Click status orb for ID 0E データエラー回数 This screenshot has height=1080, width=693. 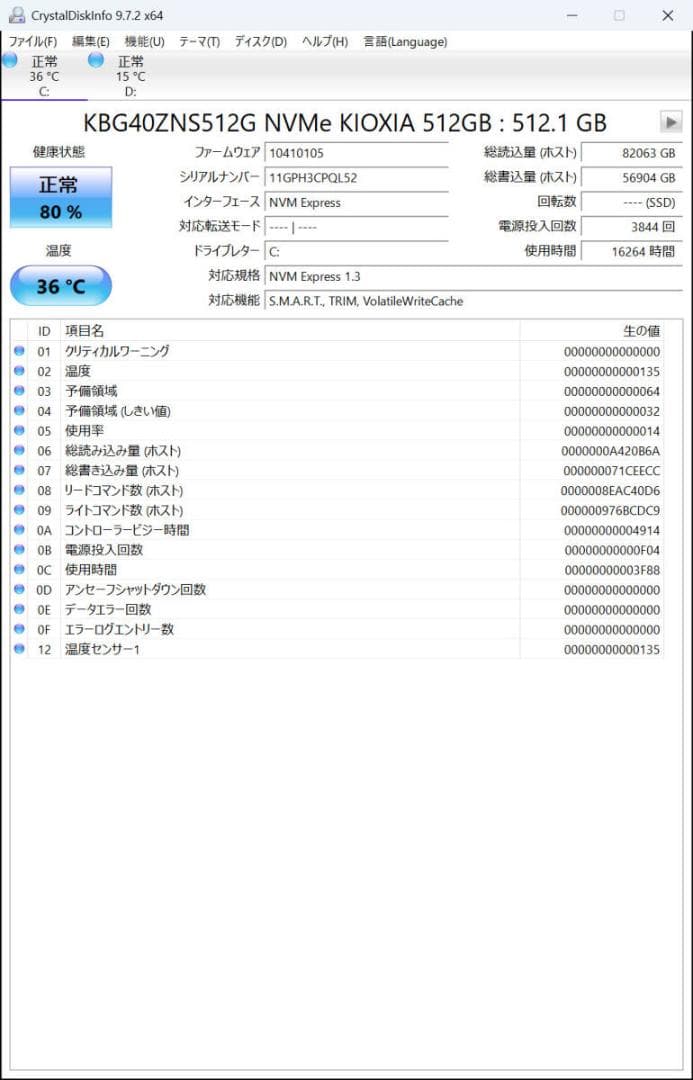point(19,610)
